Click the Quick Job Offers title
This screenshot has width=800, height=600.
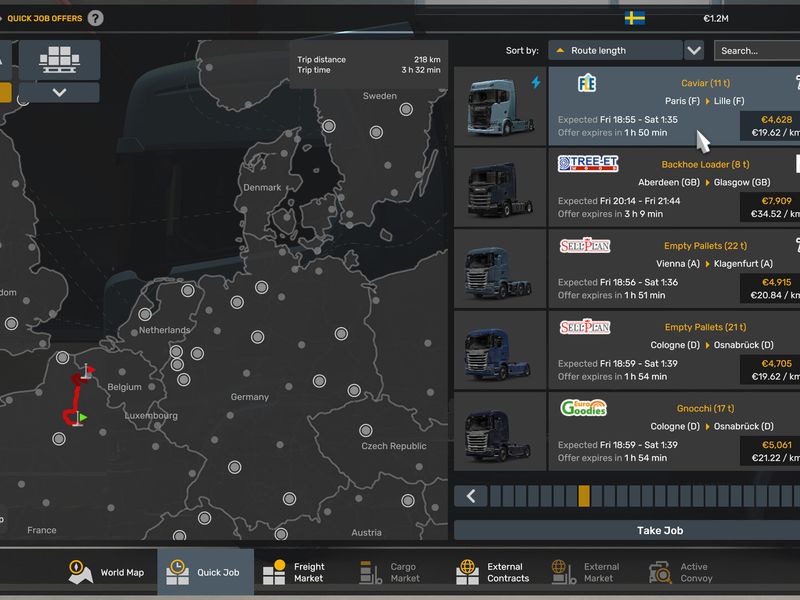(44, 18)
